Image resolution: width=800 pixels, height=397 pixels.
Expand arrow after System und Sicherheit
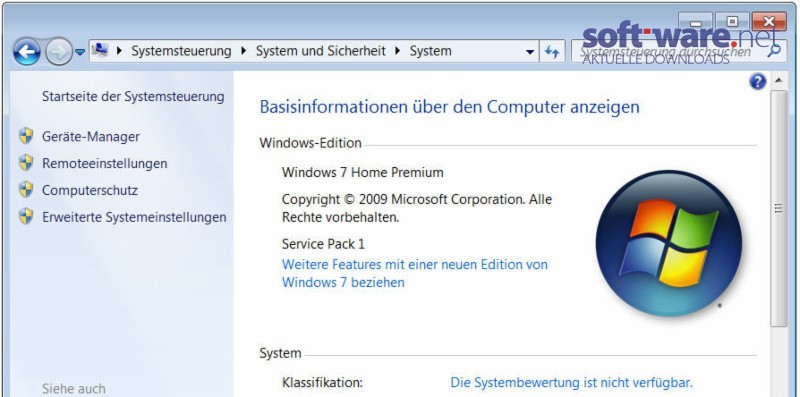coord(398,51)
